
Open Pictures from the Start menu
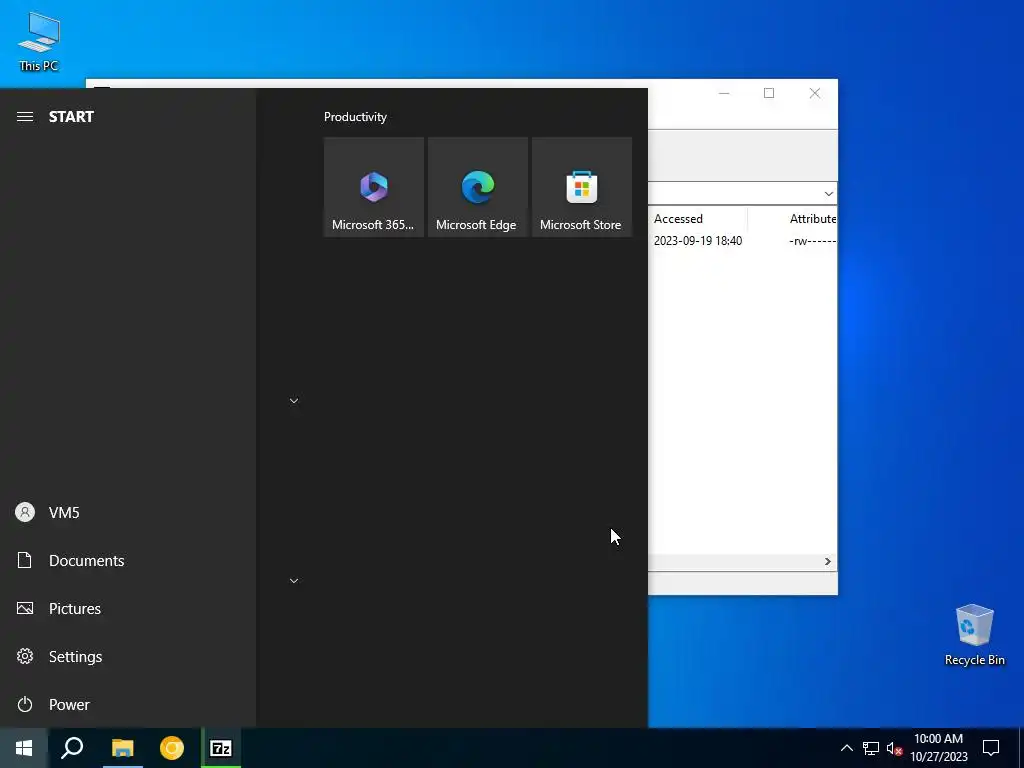click(x=128, y=609)
